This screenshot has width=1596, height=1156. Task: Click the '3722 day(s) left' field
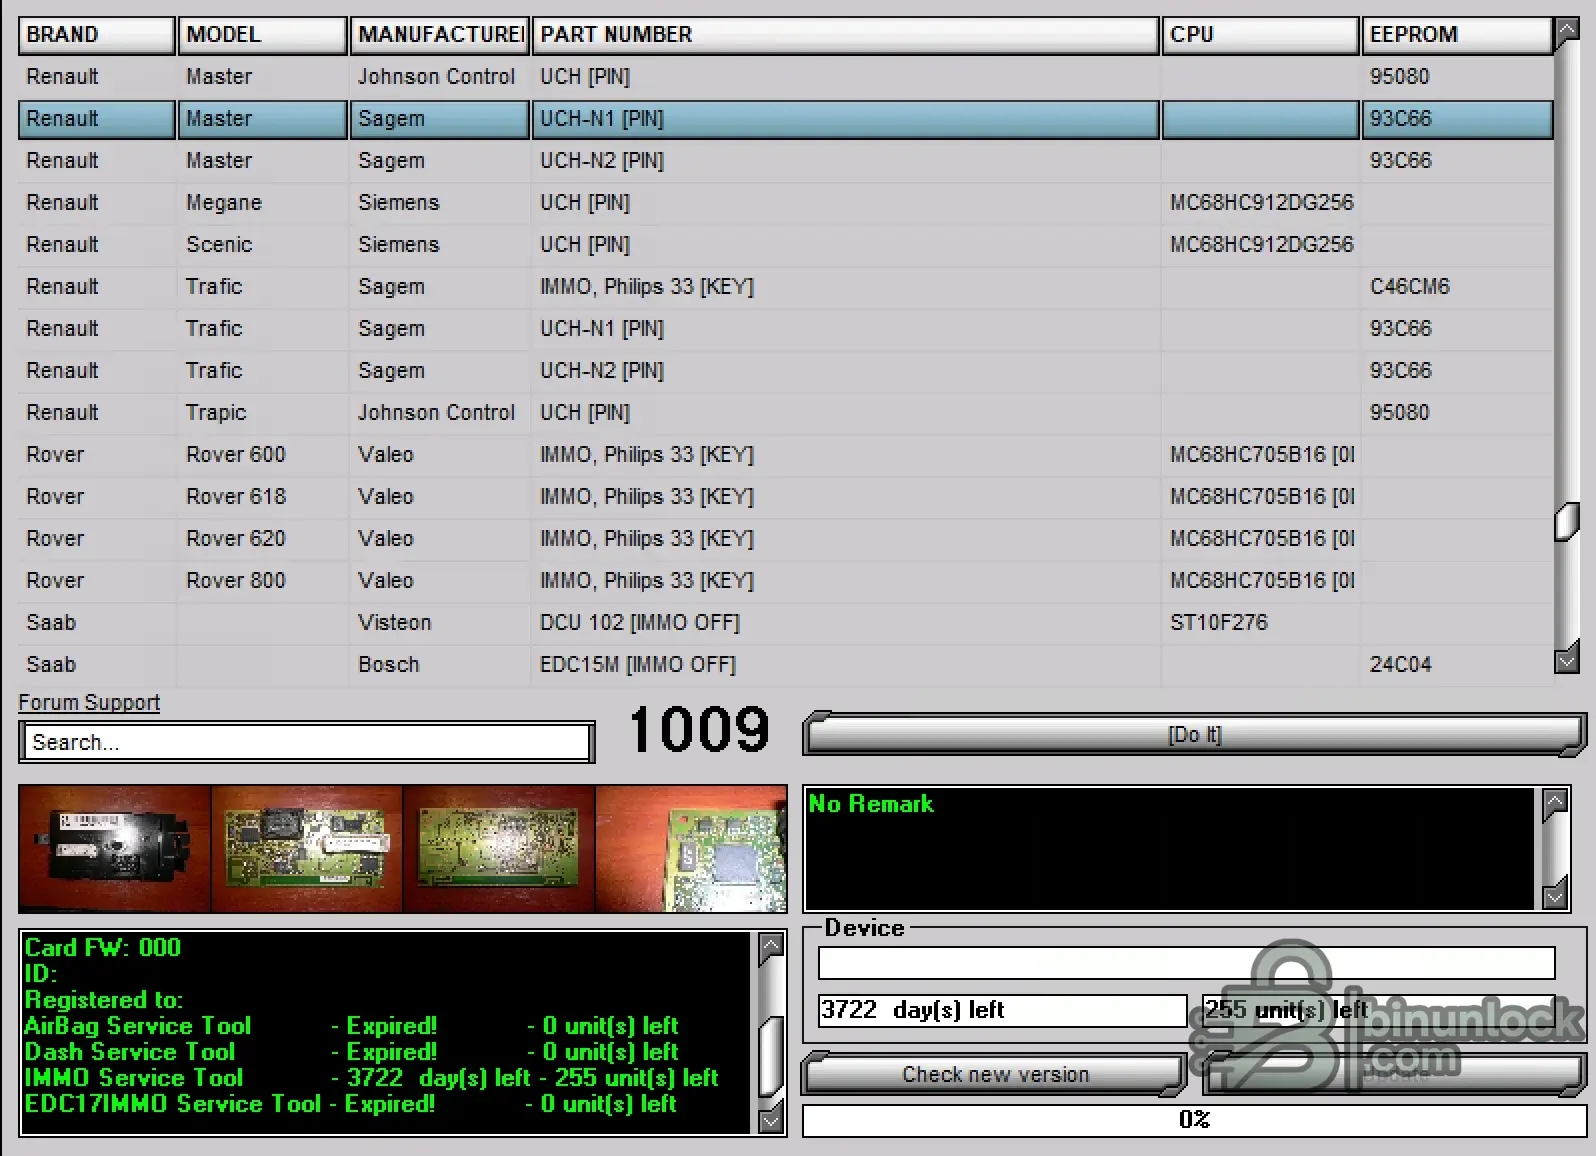pos(1003,1010)
